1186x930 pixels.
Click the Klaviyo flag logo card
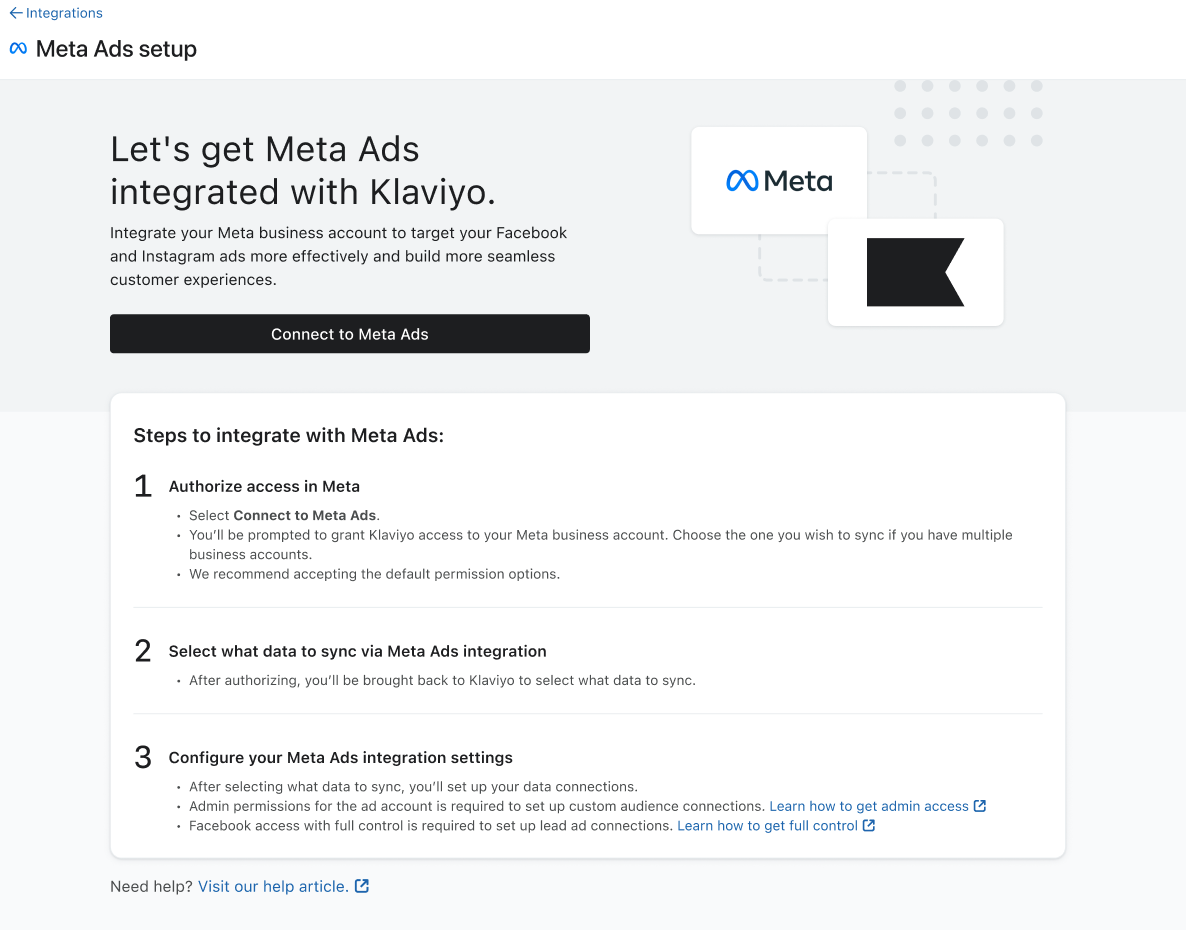coord(915,272)
